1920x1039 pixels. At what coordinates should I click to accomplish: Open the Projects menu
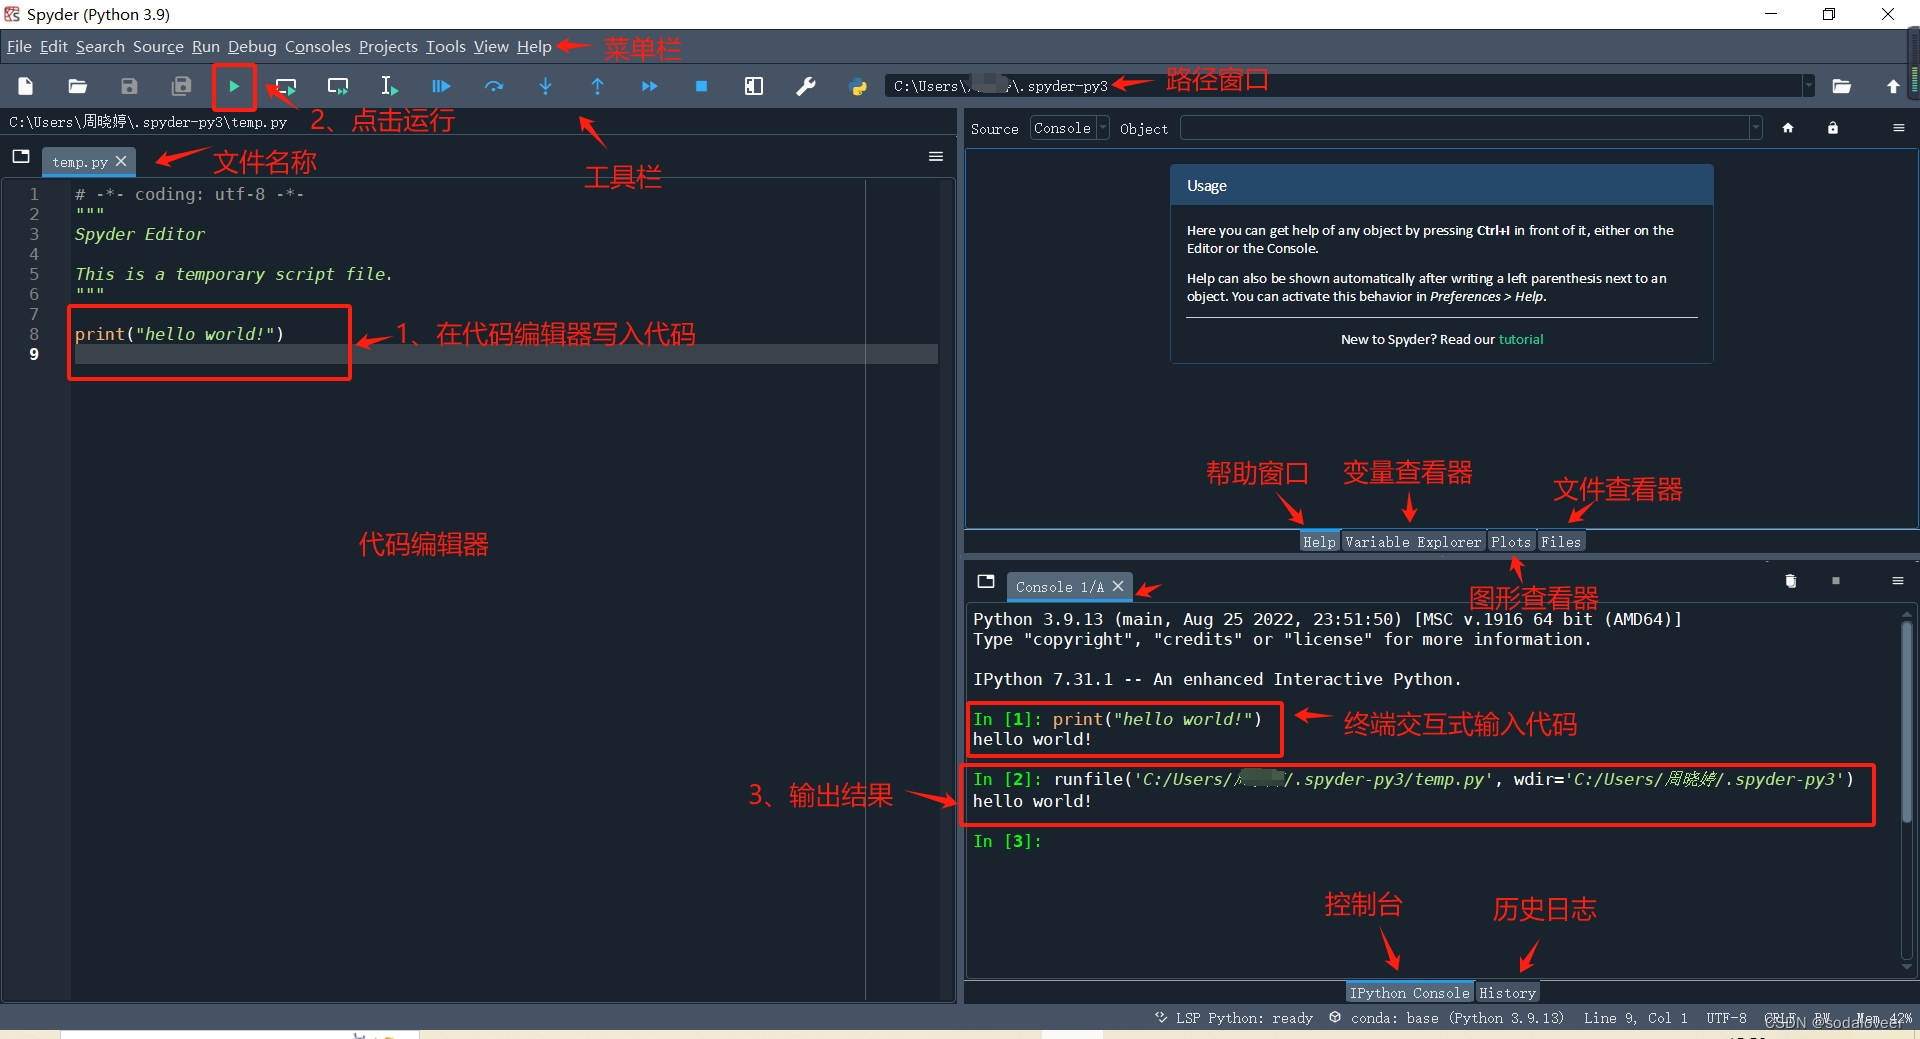click(x=388, y=46)
